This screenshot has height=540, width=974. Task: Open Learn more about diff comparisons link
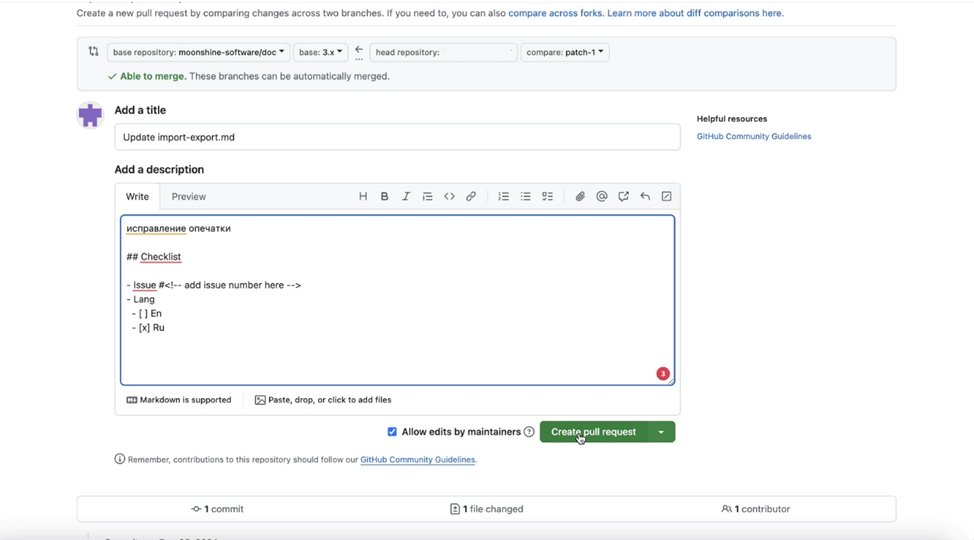click(694, 13)
